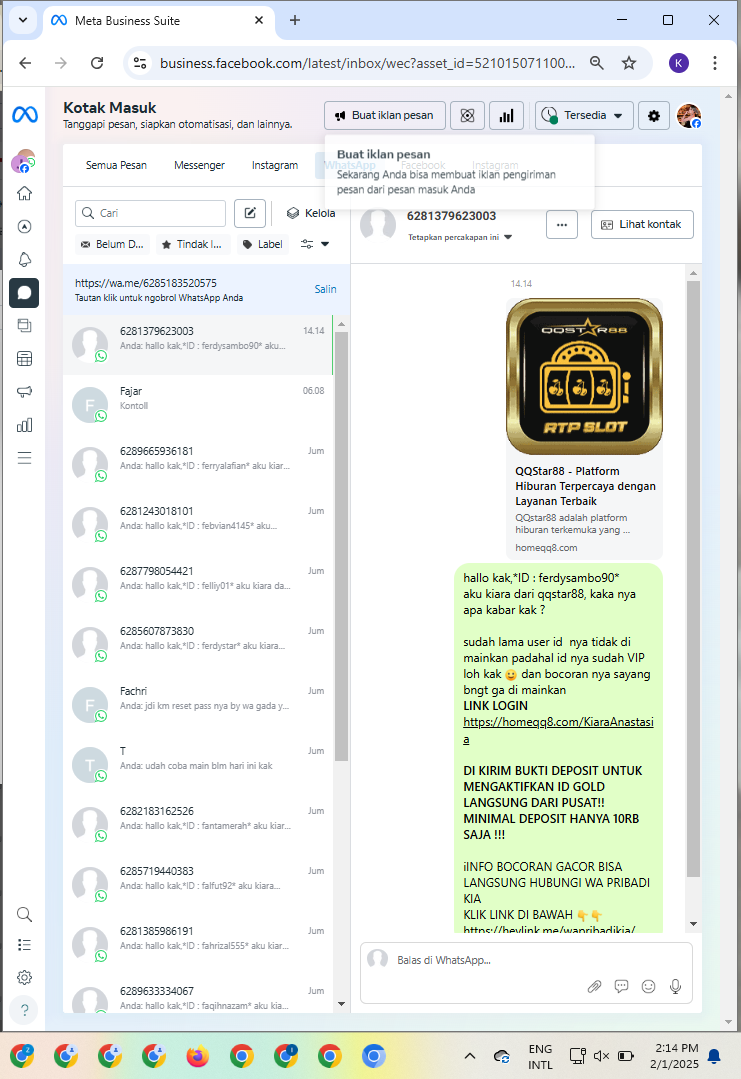Open the Planner calendar grid sidebar icon
The width and height of the screenshot is (741, 1079).
coord(25,359)
